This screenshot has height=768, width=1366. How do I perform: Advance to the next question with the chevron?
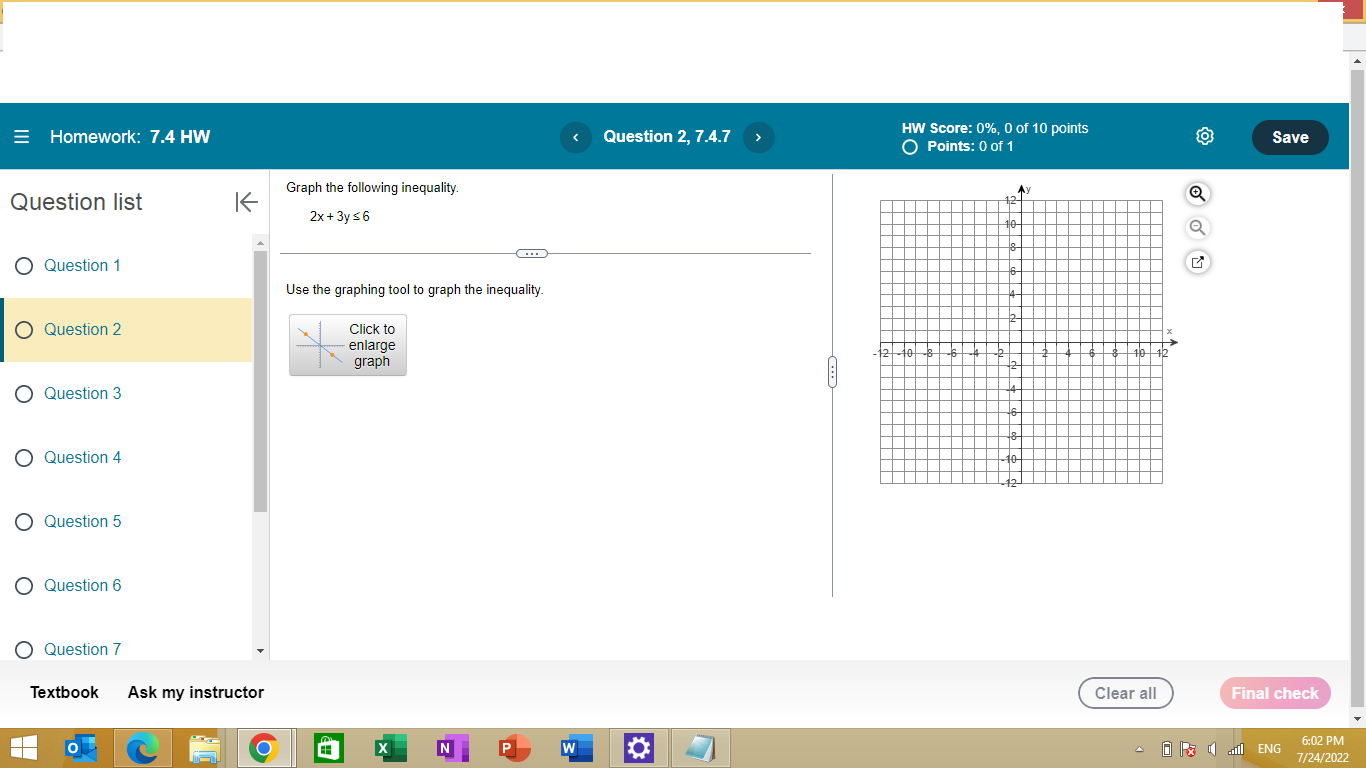tap(759, 137)
